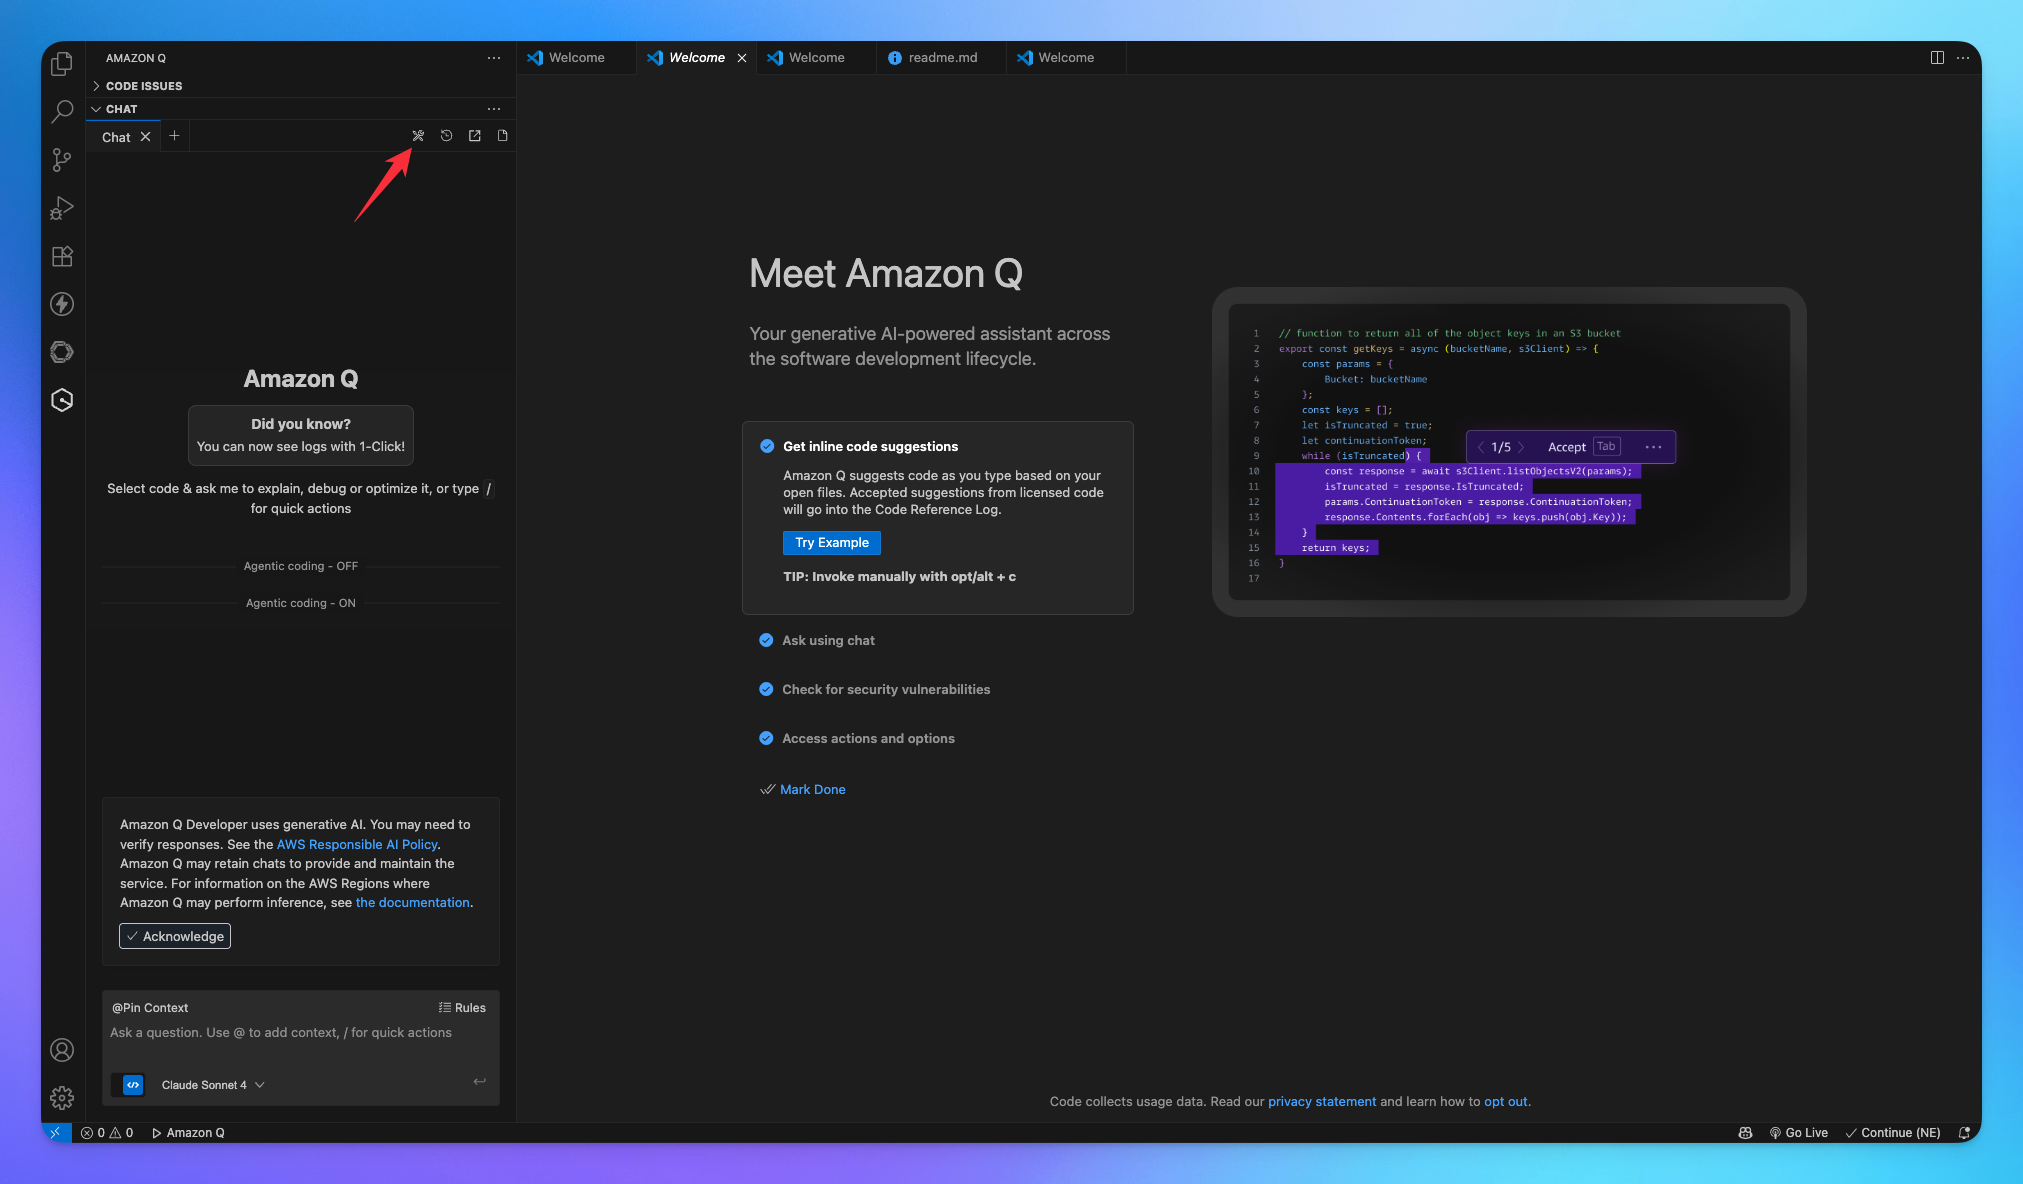Open chat history icon

point(446,136)
